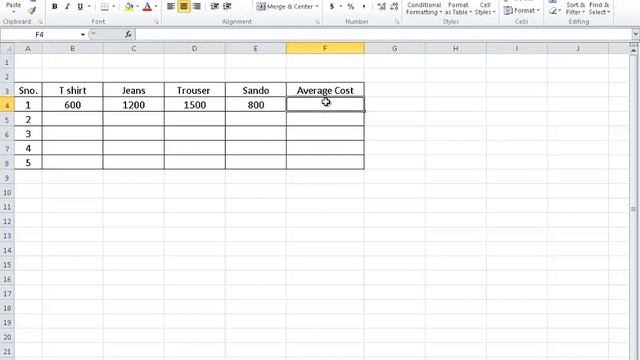Open Format as Table menu
The width and height of the screenshot is (640, 360).
458,8
